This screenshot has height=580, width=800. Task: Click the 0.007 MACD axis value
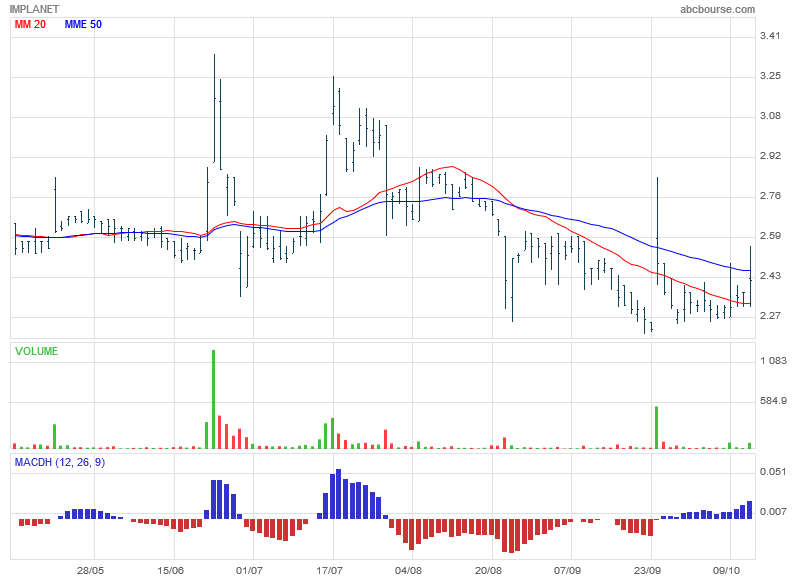click(x=773, y=512)
